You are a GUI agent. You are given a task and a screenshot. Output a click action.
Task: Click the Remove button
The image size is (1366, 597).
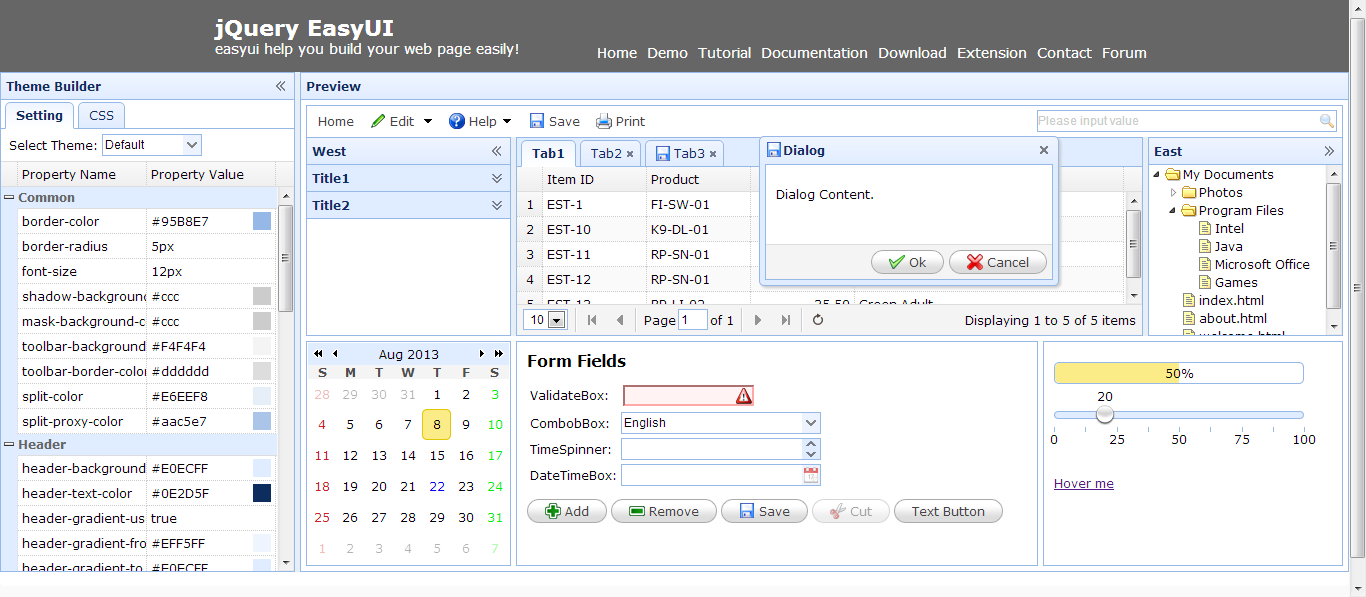click(664, 511)
